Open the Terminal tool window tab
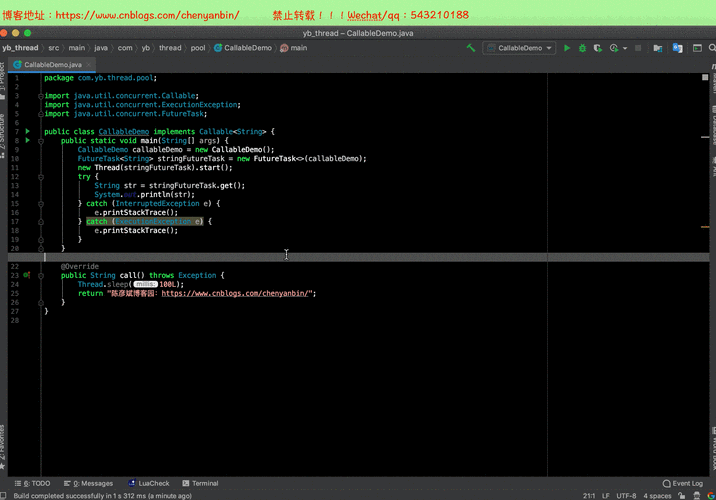The height and width of the screenshot is (500, 716). 199,483
